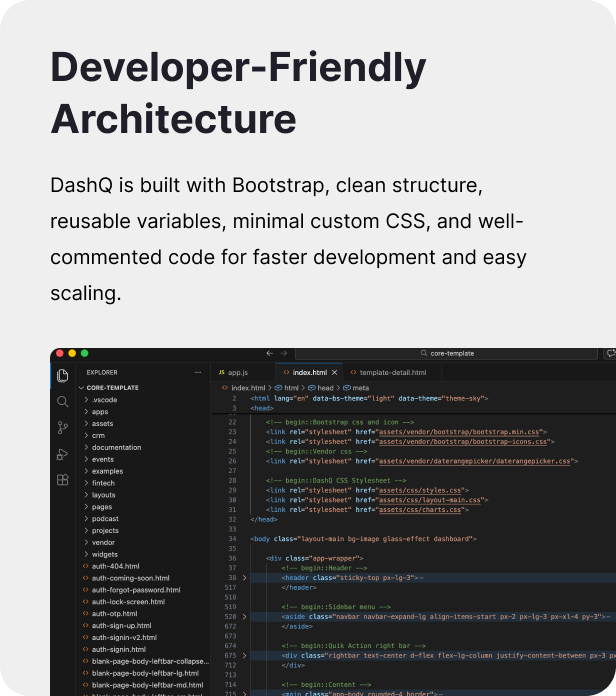The width and height of the screenshot is (616, 696).
Task: Click the navigate forward arrow
Action: [284, 353]
